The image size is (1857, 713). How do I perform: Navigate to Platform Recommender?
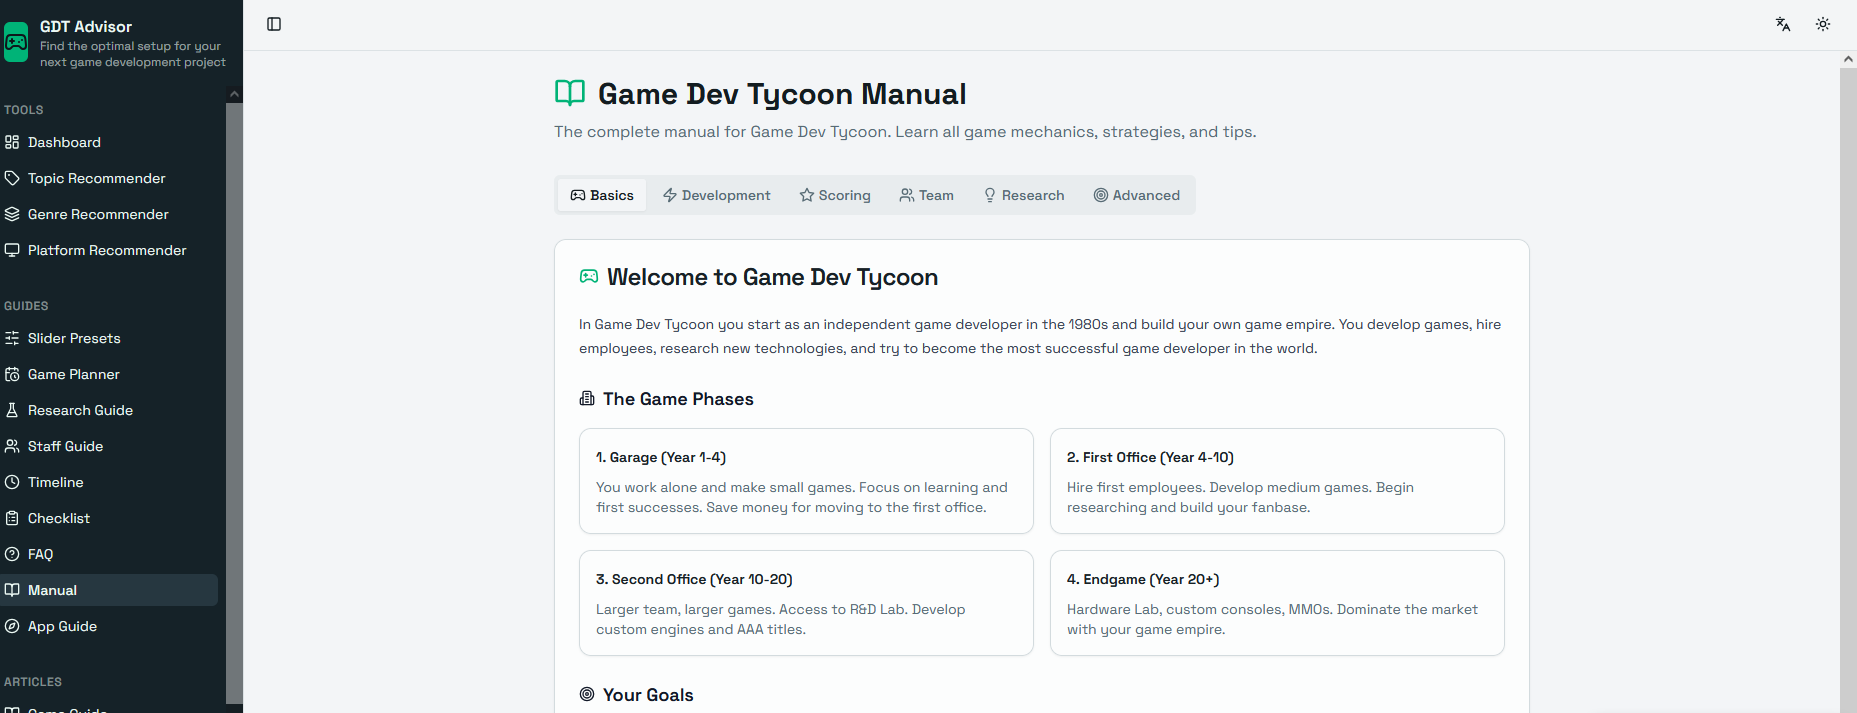(x=109, y=250)
